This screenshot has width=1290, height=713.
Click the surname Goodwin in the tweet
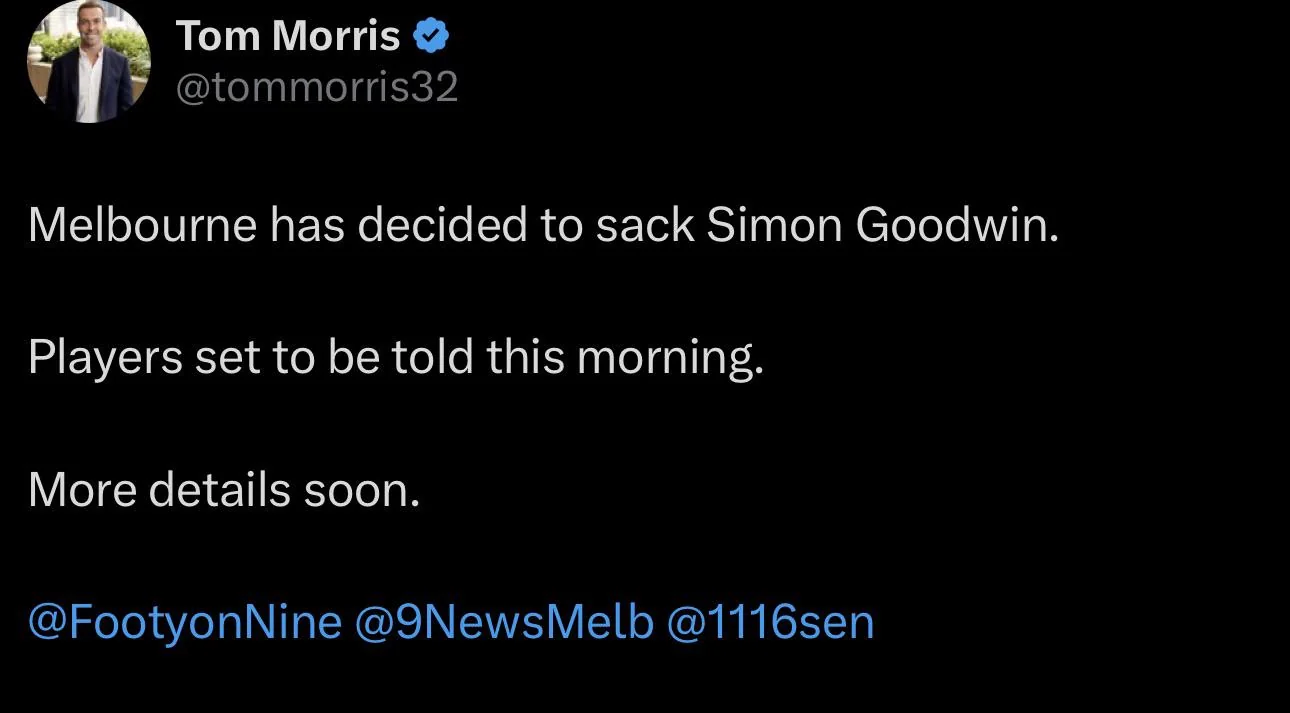click(x=956, y=226)
